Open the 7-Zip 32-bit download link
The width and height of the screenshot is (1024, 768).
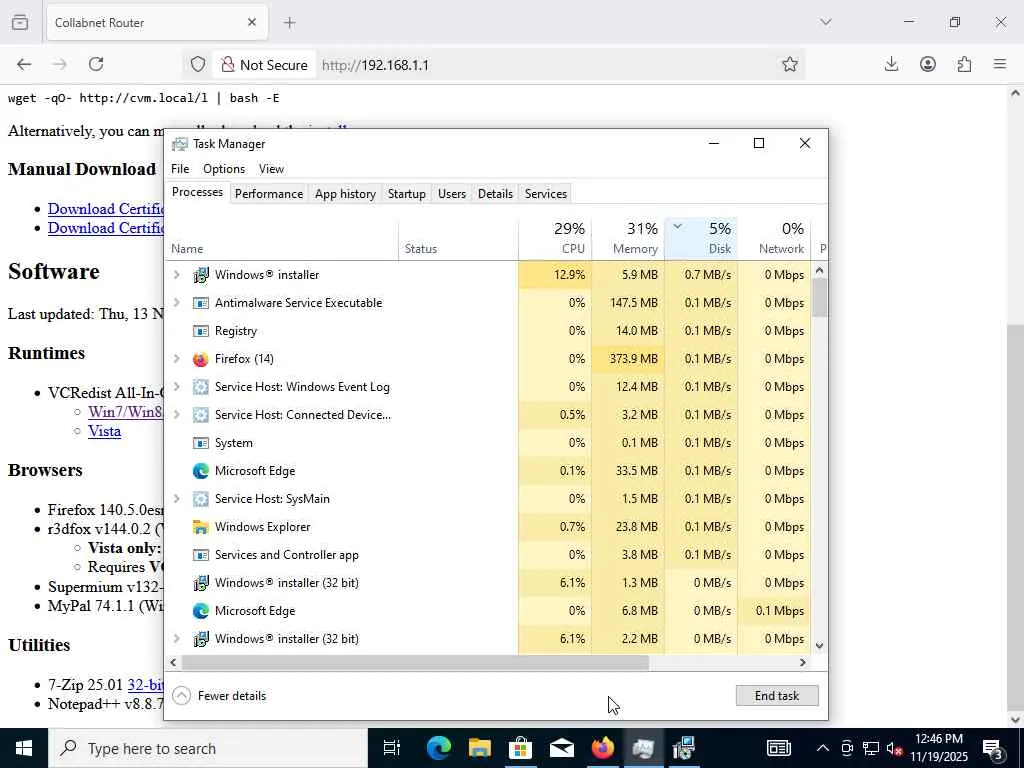pyautogui.click(x=145, y=685)
